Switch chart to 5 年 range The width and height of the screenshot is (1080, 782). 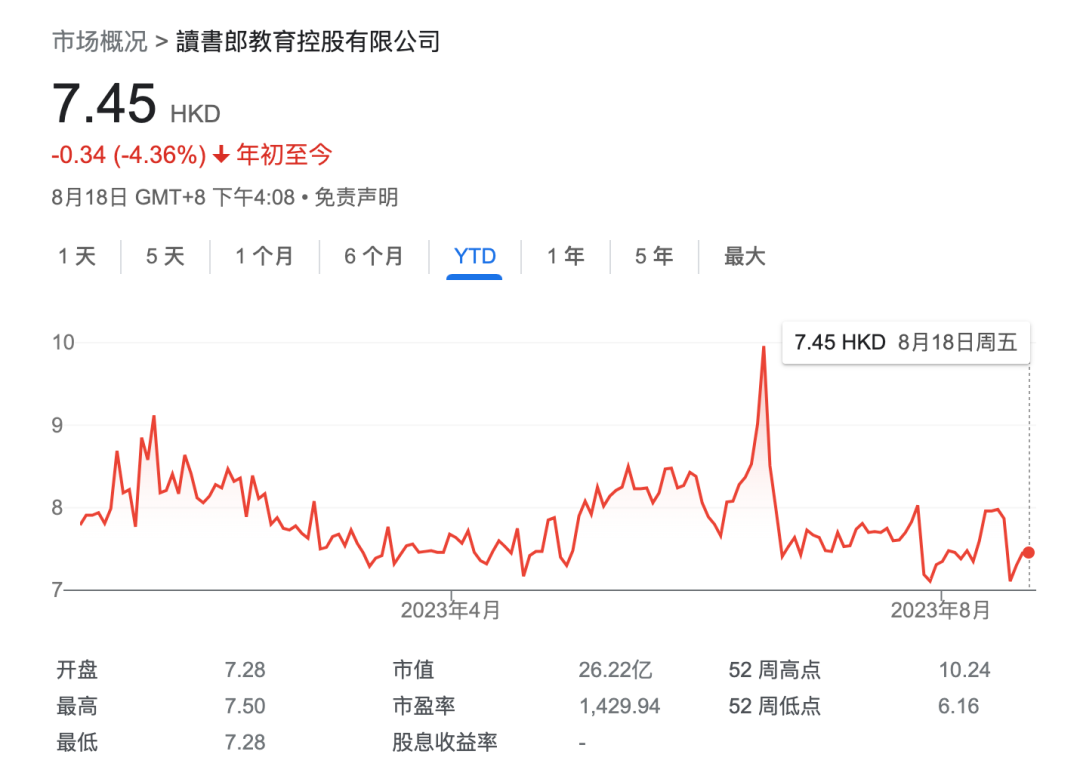(654, 256)
